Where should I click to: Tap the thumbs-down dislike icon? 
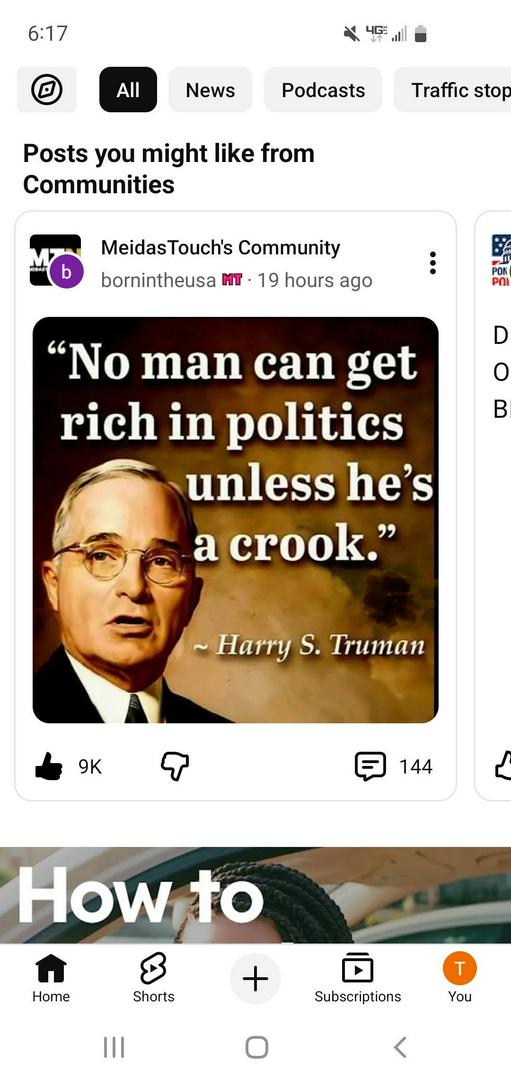click(x=175, y=766)
